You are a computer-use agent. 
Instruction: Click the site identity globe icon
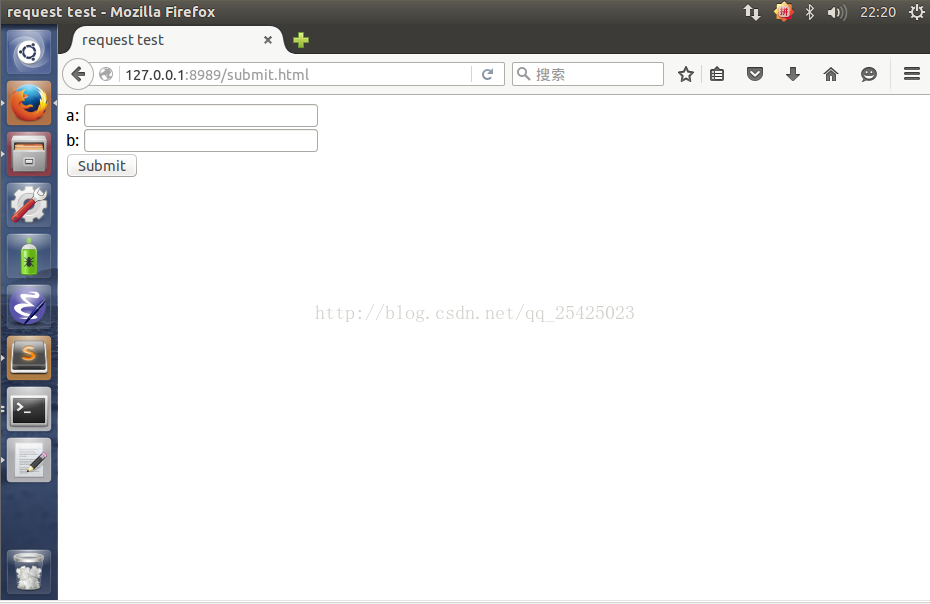tap(106, 74)
